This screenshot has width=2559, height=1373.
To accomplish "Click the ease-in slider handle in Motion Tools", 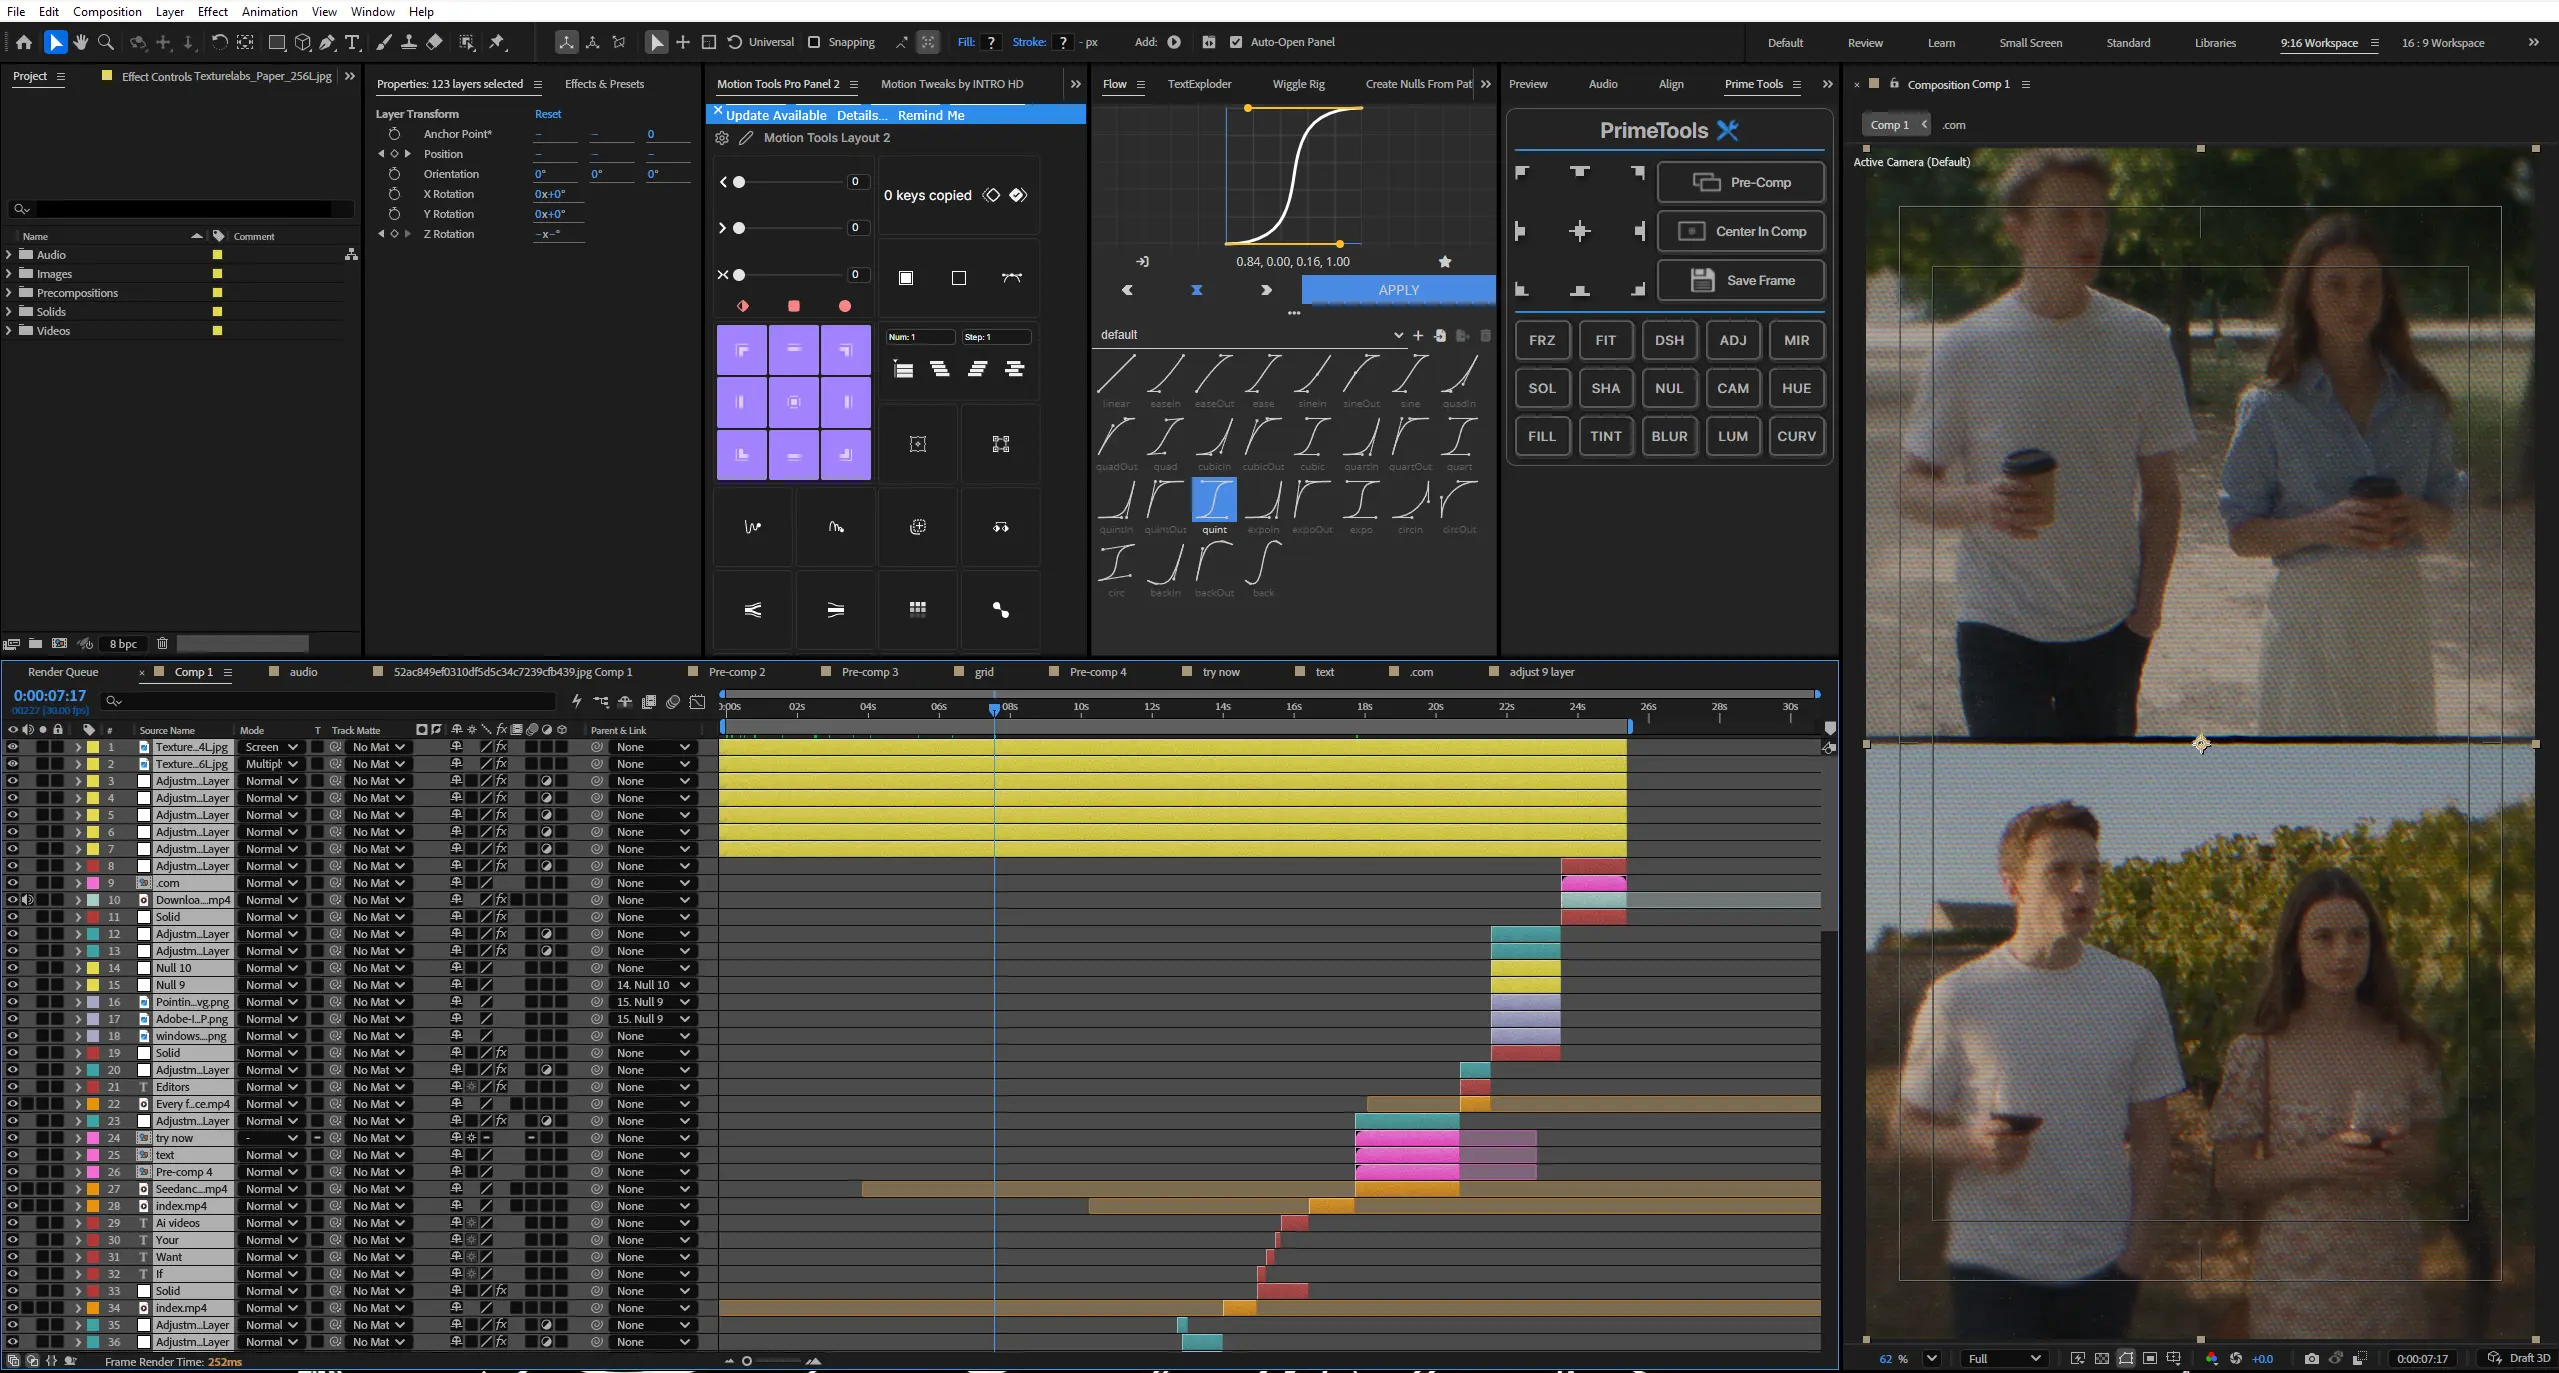I will (739, 182).
